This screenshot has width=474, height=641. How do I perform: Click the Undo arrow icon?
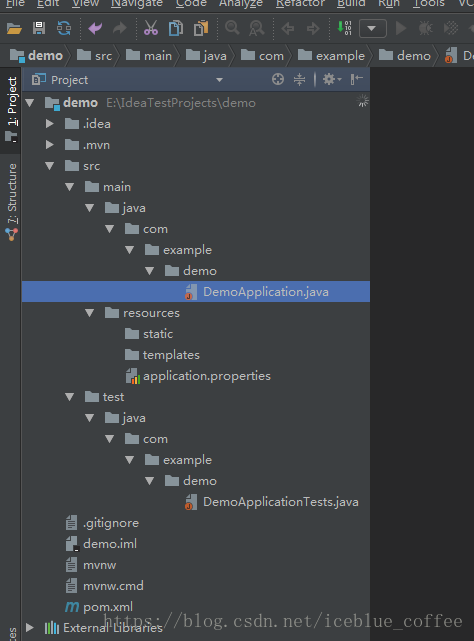(95, 28)
